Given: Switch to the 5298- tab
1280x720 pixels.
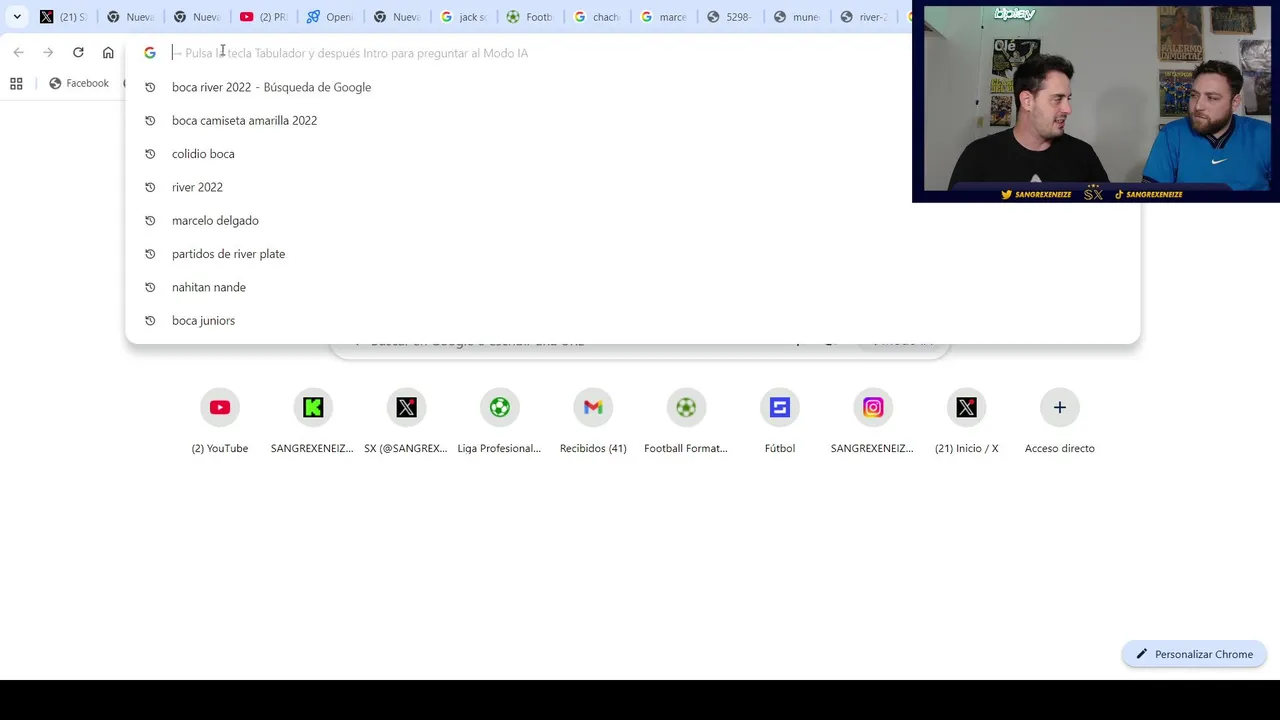Looking at the screenshot, I should [x=729, y=17].
